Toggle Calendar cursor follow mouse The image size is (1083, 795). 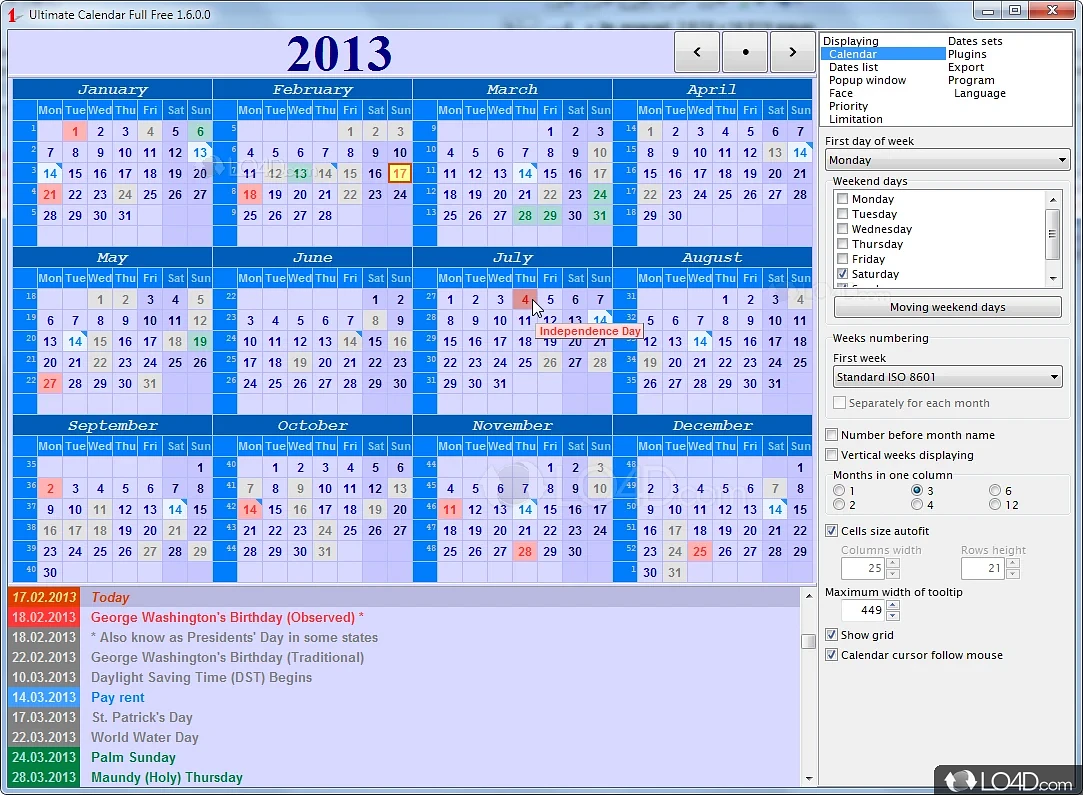tap(832, 655)
